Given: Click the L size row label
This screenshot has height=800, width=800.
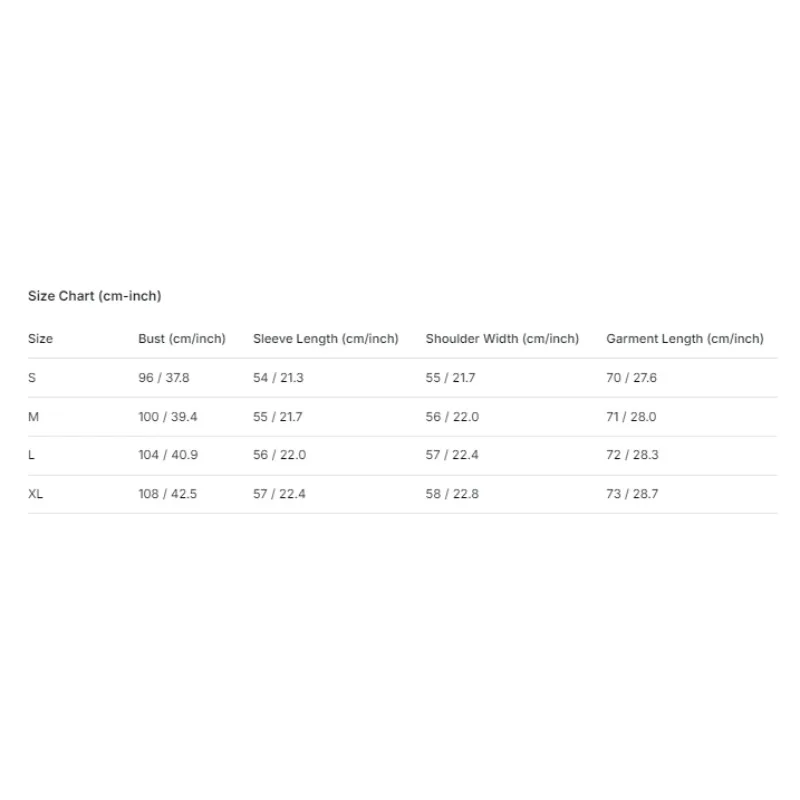Looking at the screenshot, I should click(x=31, y=455).
